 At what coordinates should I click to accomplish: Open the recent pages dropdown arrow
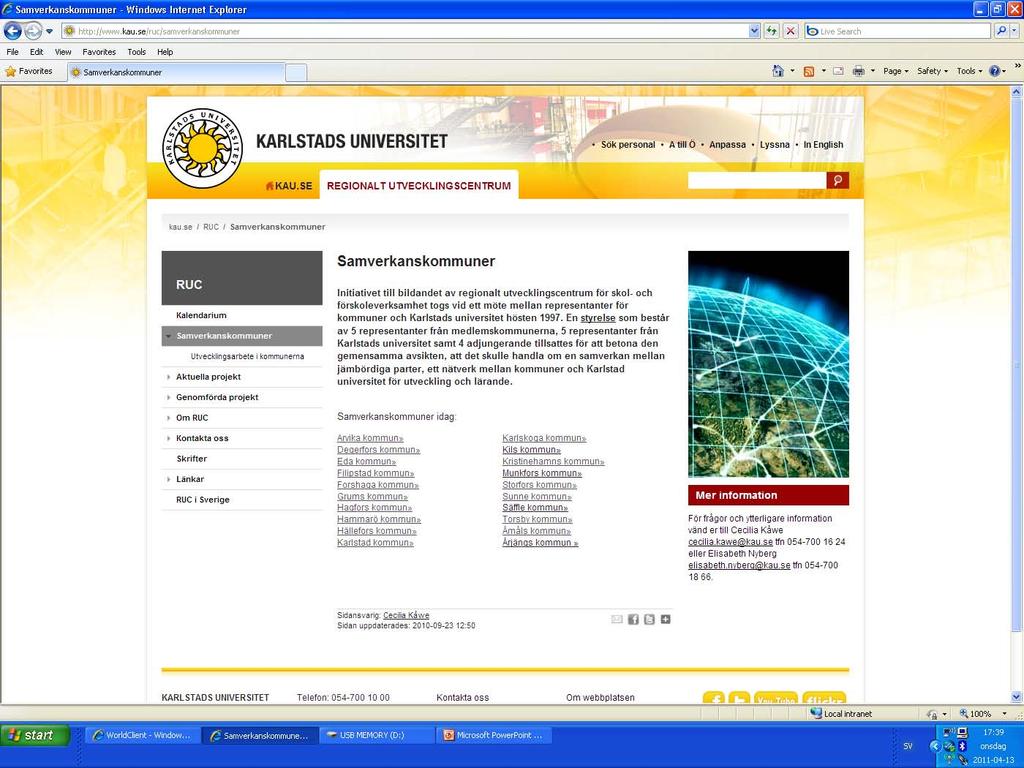pos(49,31)
